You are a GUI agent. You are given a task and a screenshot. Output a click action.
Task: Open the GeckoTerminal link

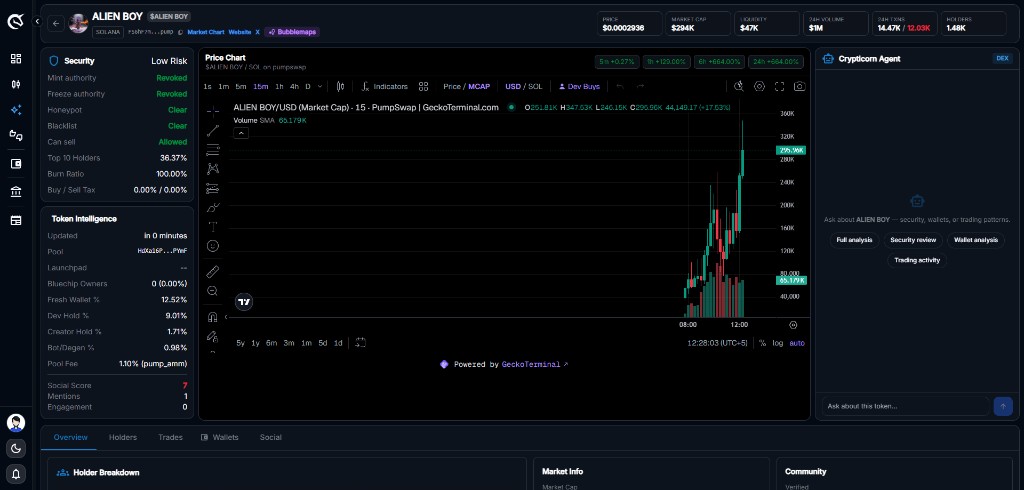535,365
